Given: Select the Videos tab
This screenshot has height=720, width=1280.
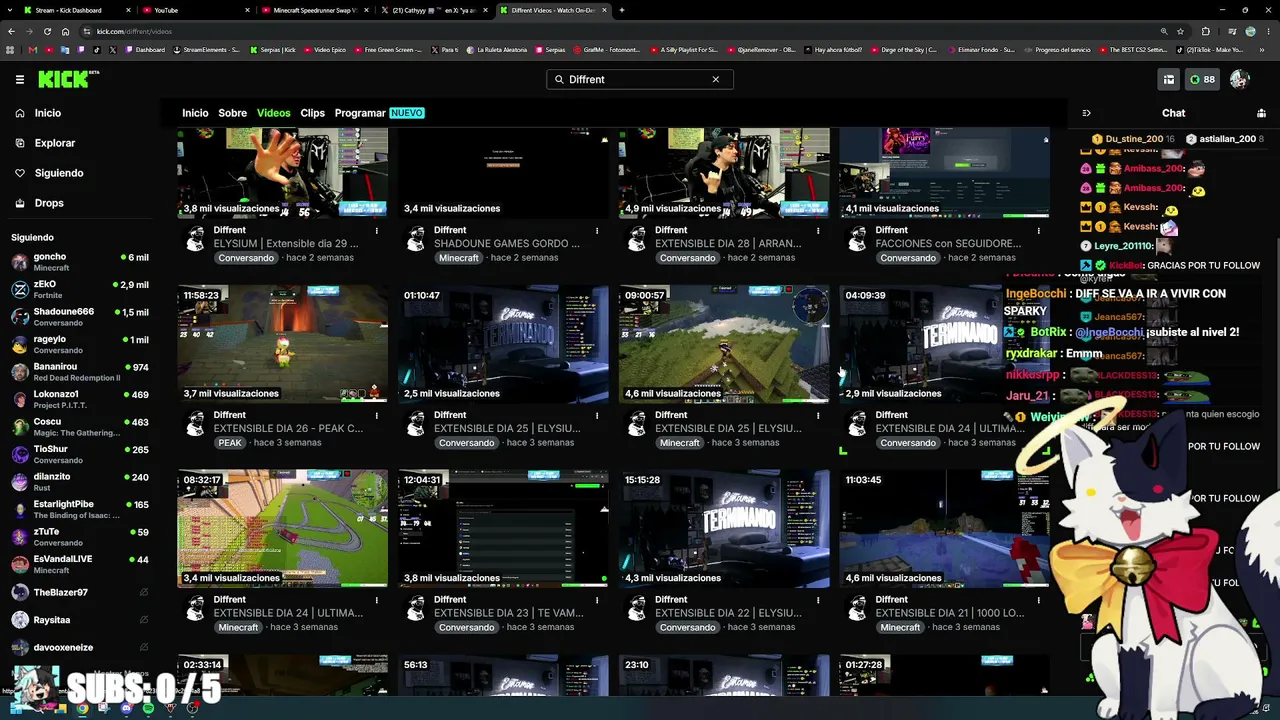Looking at the screenshot, I should point(274,113).
